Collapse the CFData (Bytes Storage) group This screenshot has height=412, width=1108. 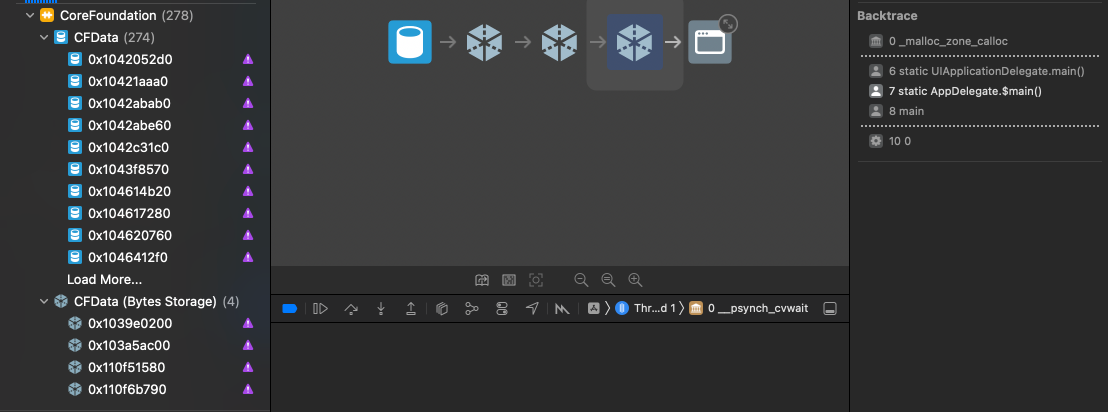(x=44, y=302)
